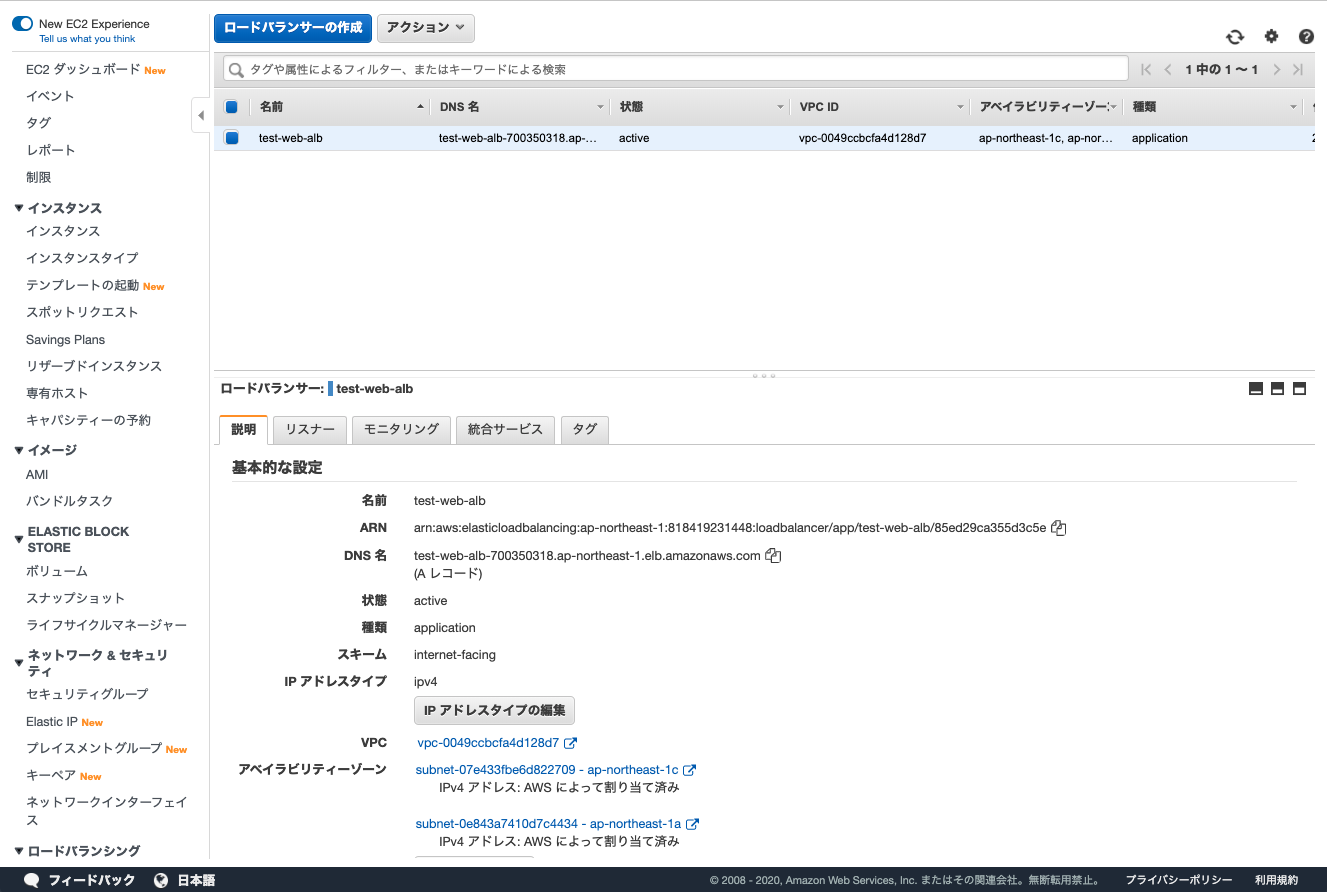Uncheck the test-web-alb row checkbox
This screenshot has width=1327, height=892.
click(231, 138)
